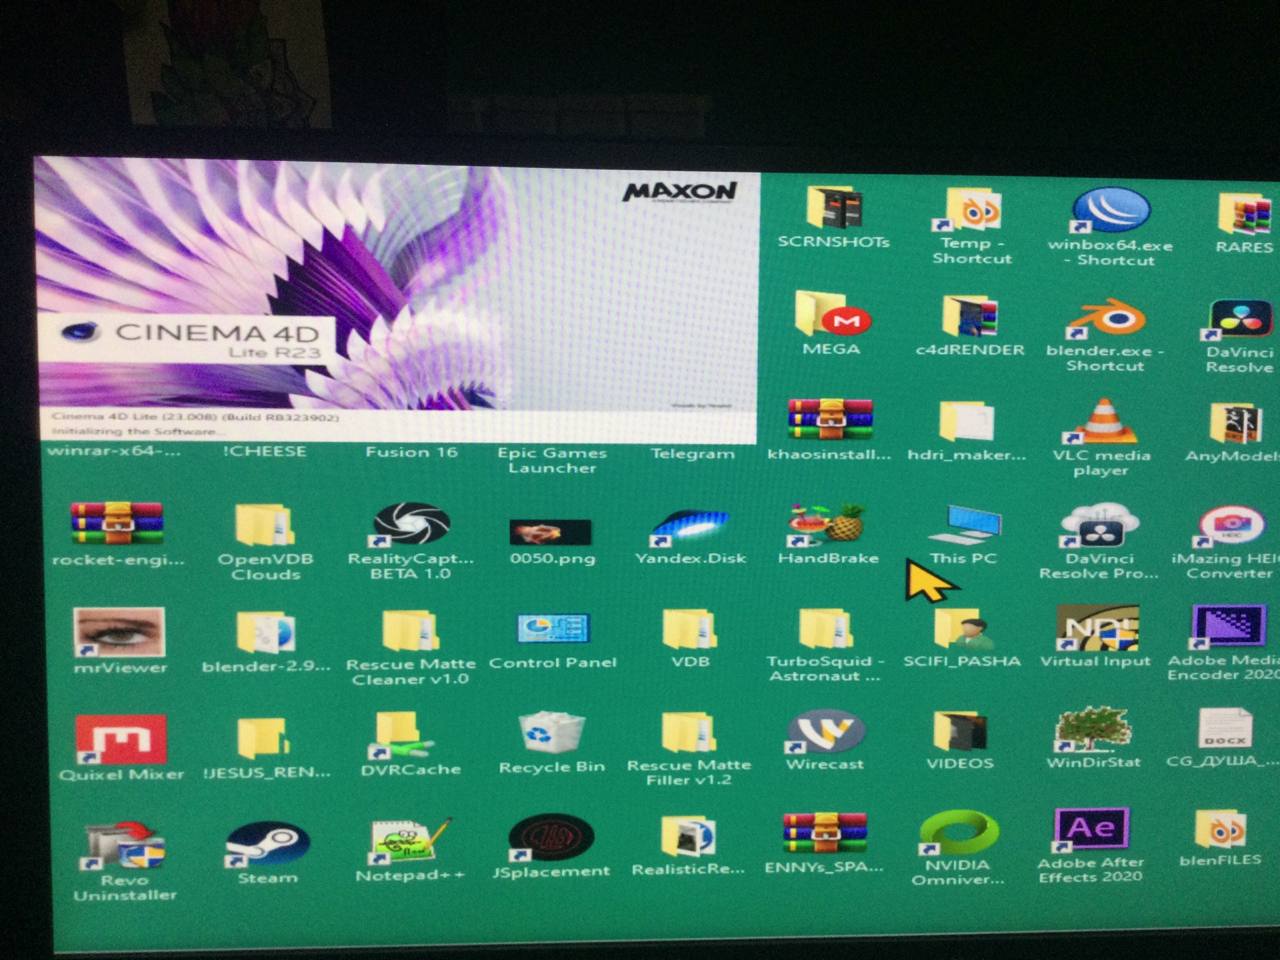Launch blender.exe shortcut

pos(1106,317)
